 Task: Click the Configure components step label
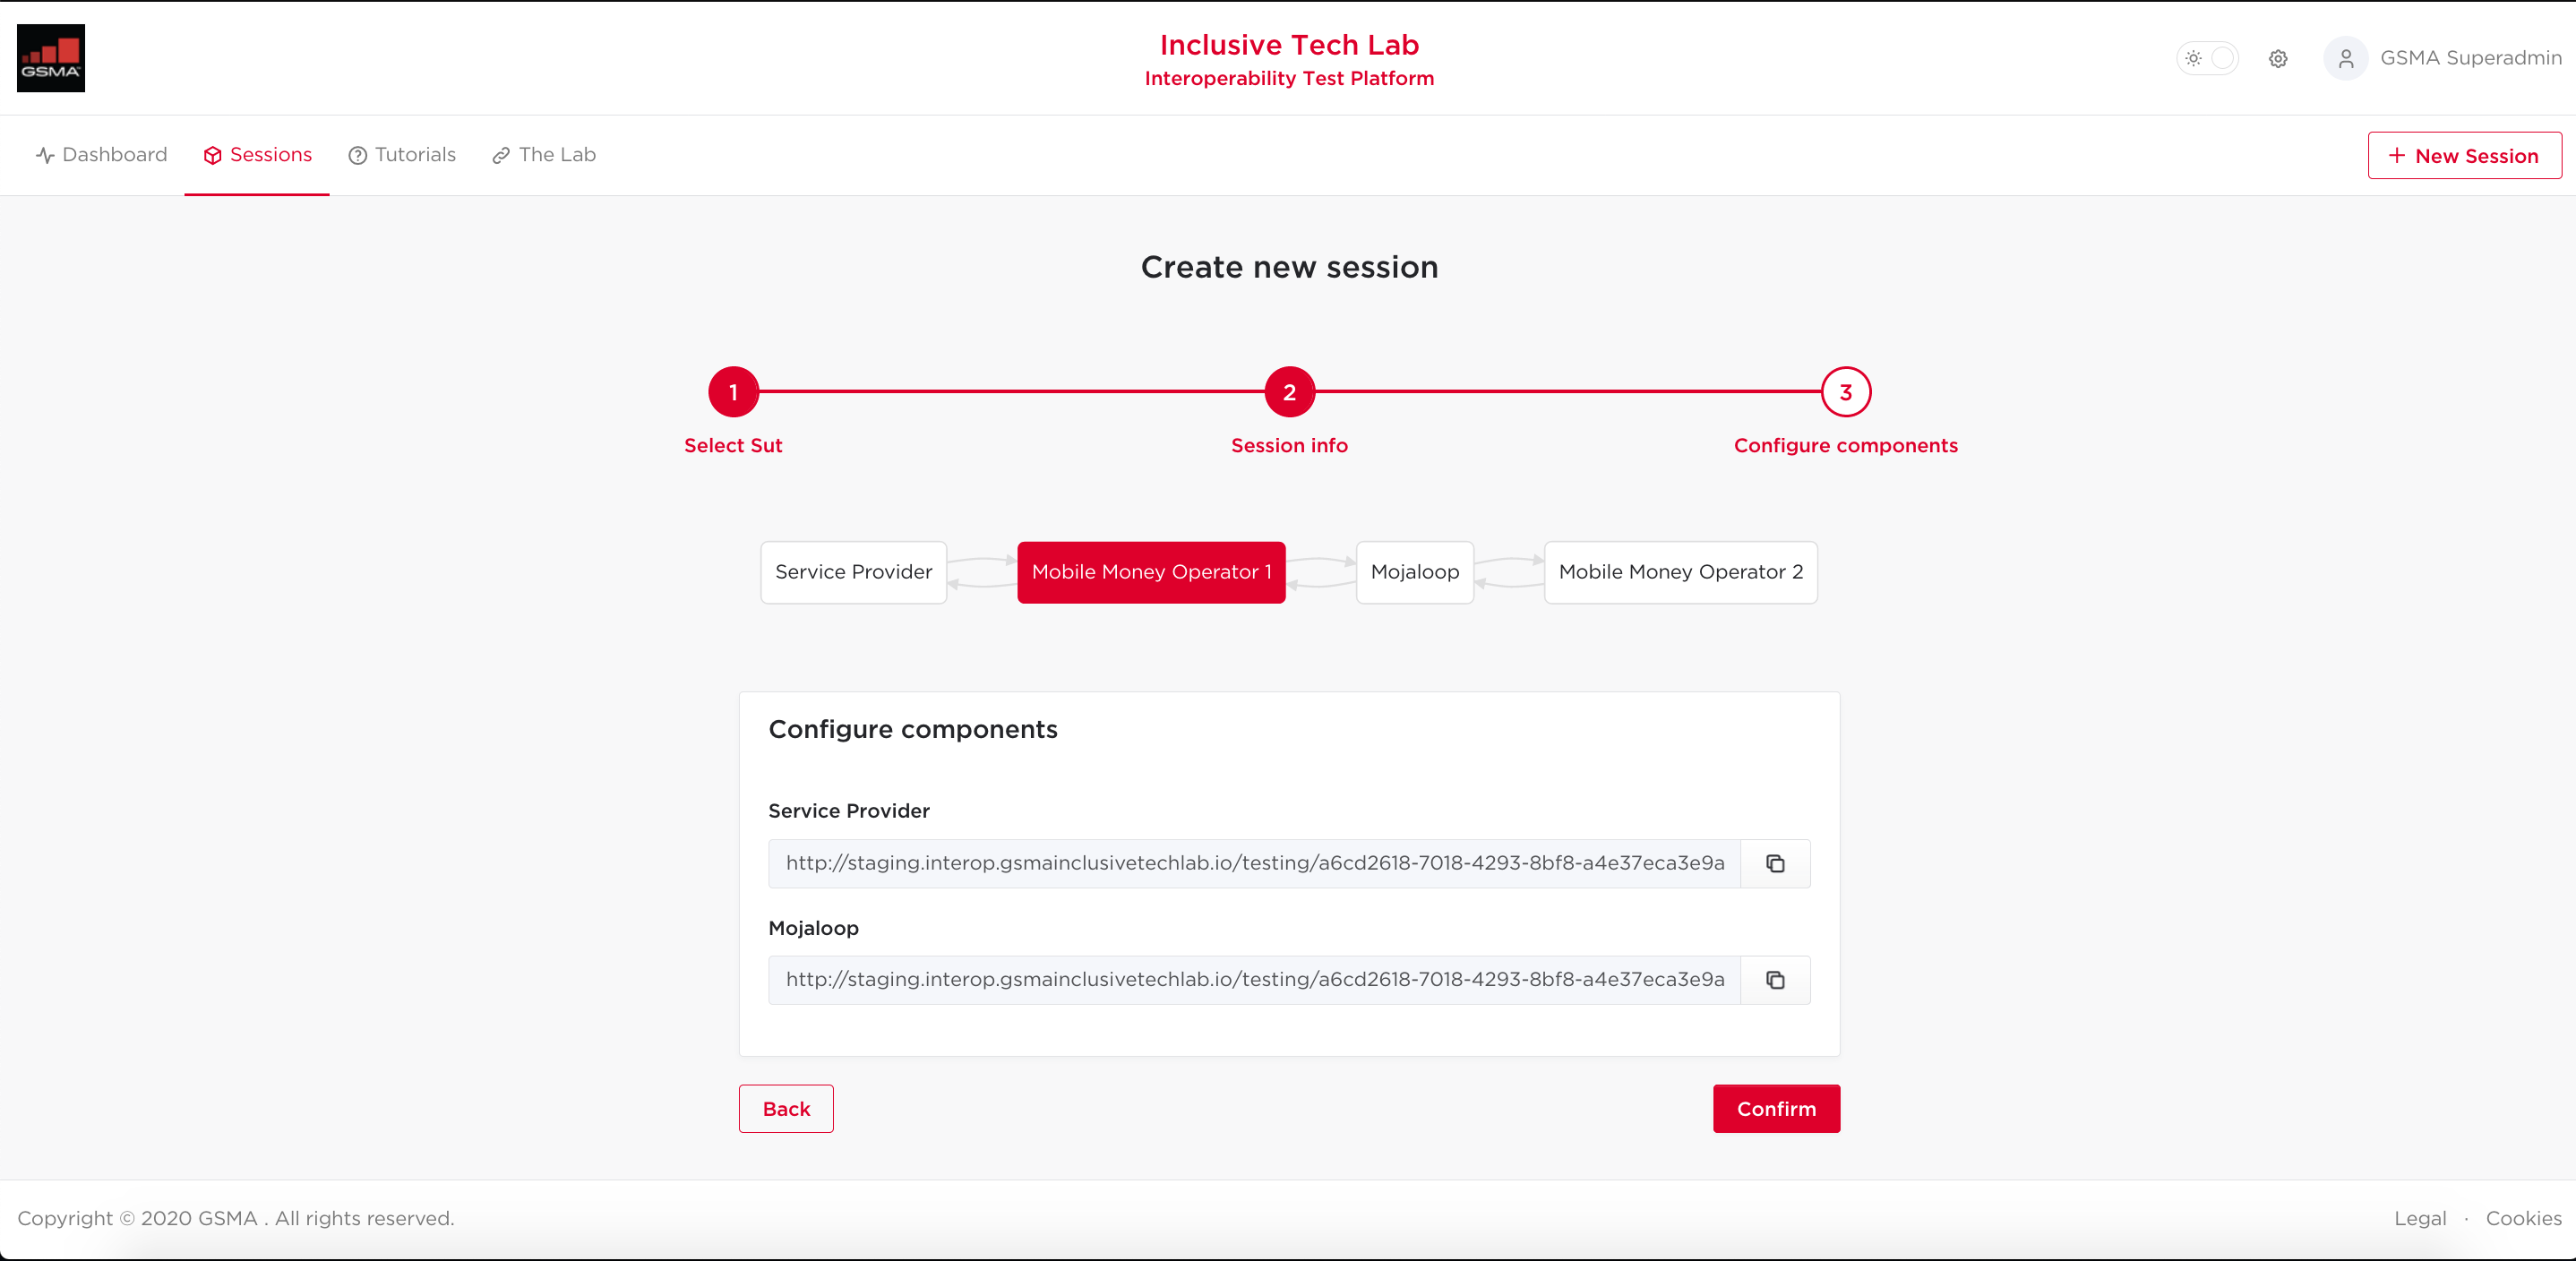(1845, 445)
